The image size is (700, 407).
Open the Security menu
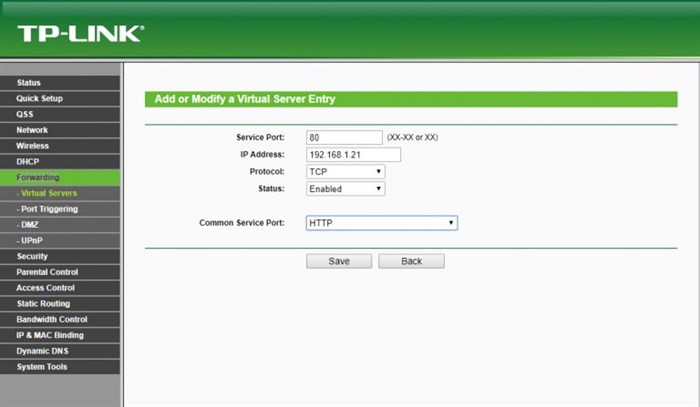(x=60, y=256)
